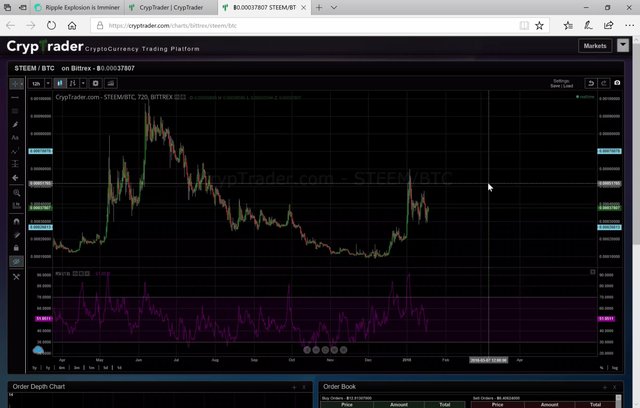640x408 pixels.
Task: Open the indicators button
Action: [111, 84]
